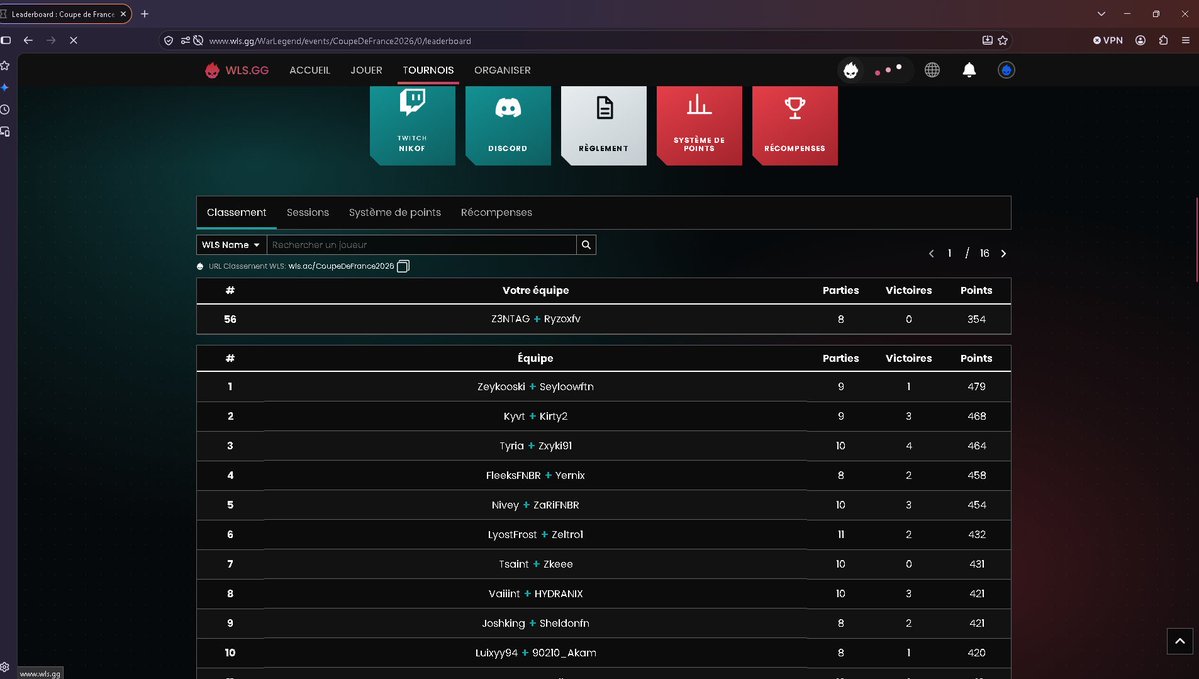This screenshot has width=1199, height=679.
Task: Open the user profile avatar
Action: click(1006, 70)
